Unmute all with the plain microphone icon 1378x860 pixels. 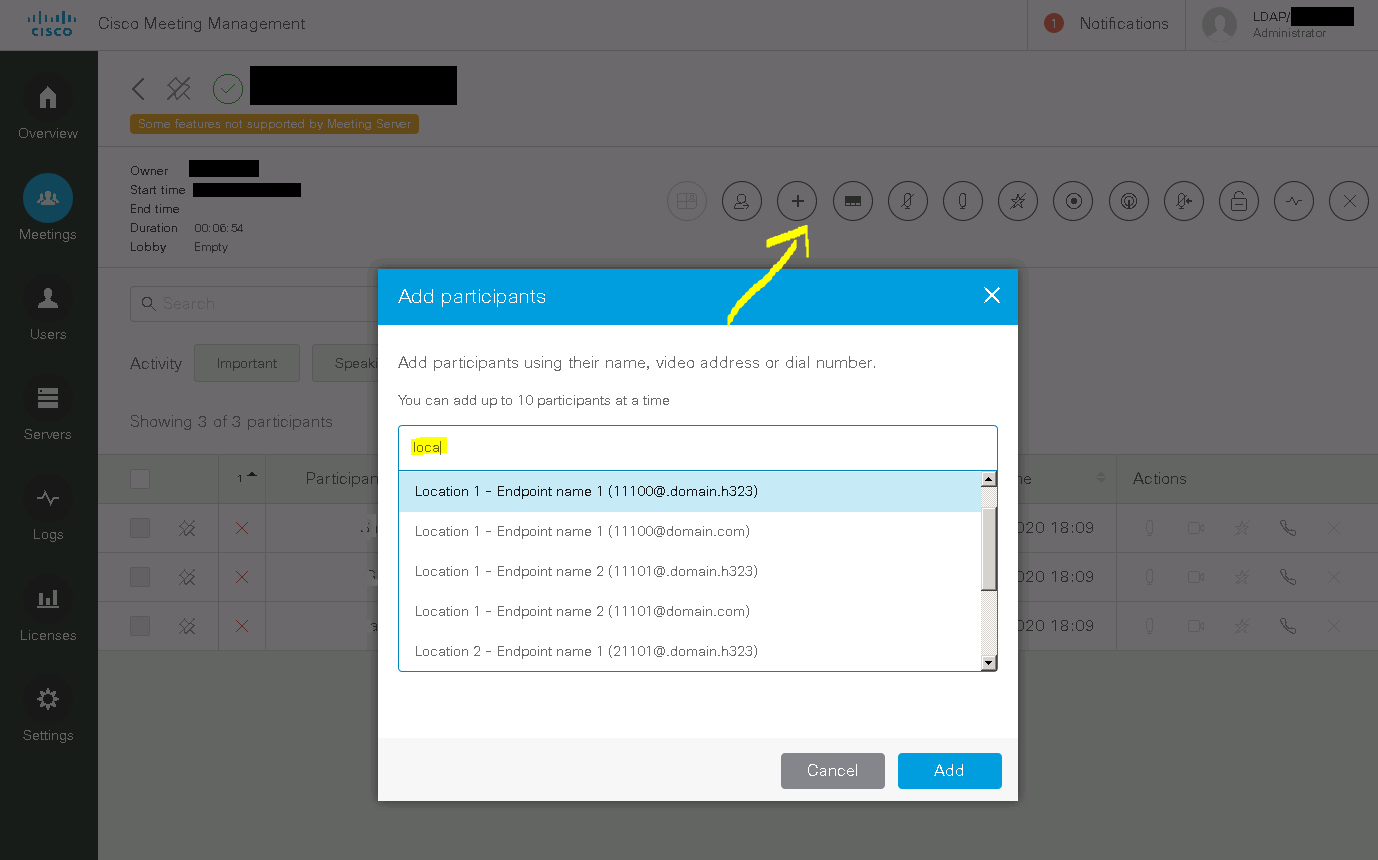coord(963,201)
